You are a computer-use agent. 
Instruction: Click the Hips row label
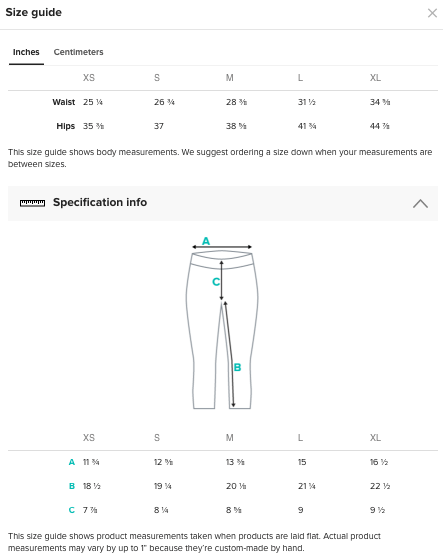click(65, 126)
